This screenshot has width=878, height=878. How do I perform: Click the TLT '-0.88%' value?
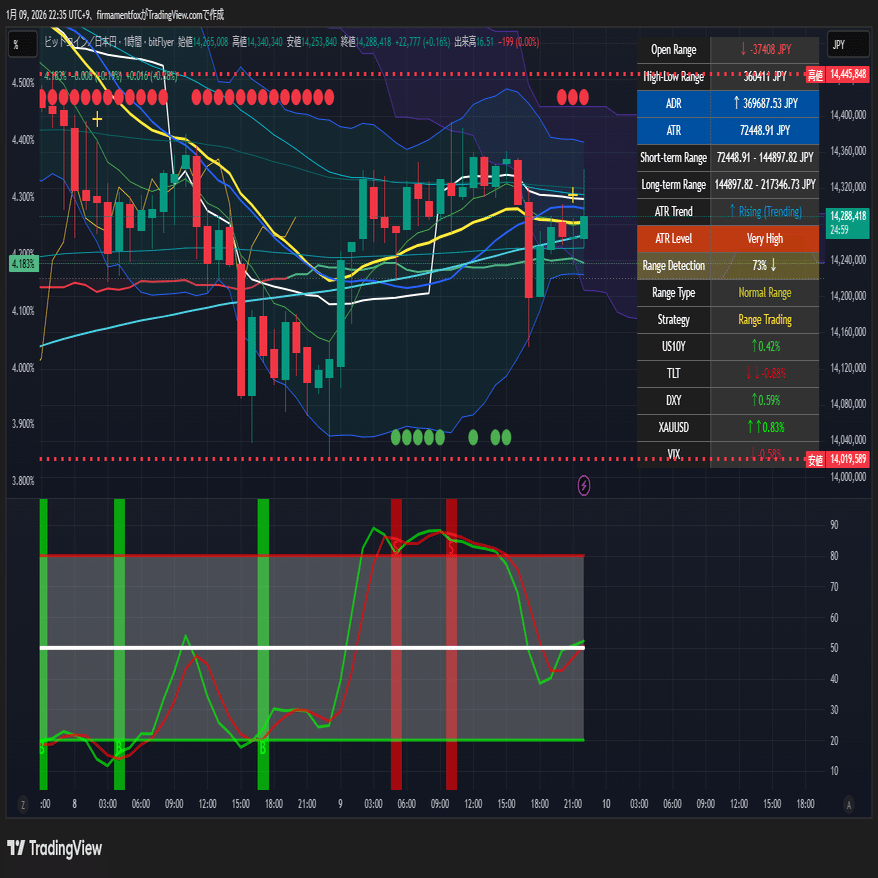pos(765,373)
